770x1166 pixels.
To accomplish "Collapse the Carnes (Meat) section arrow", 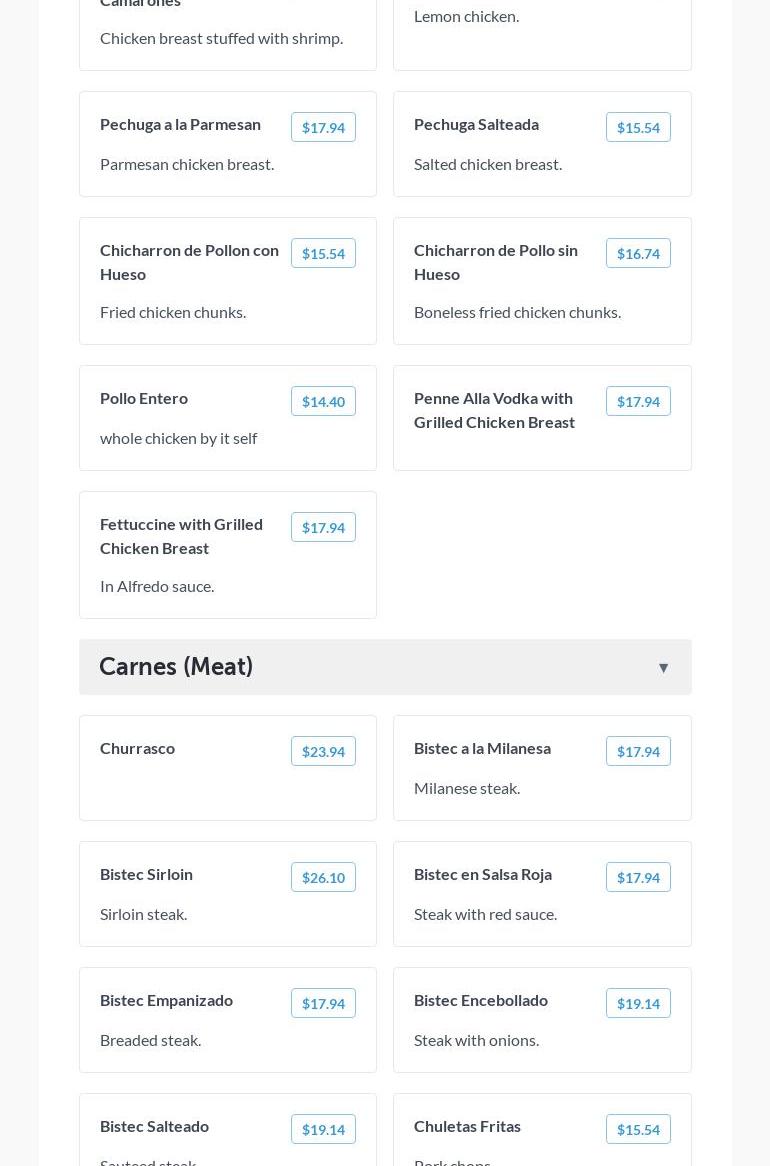I will tap(663, 668).
